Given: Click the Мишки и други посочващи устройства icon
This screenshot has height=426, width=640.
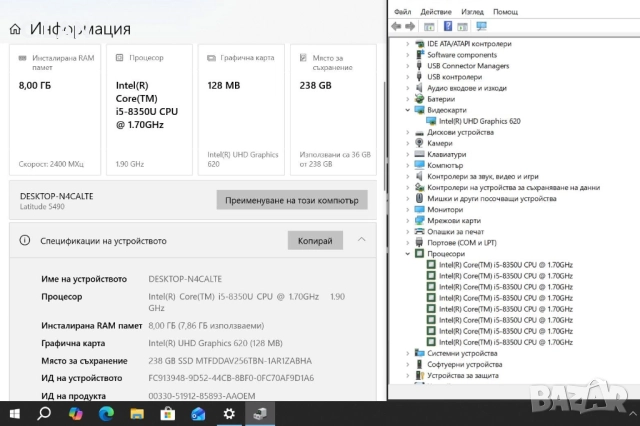Looking at the screenshot, I should pos(419,198).
